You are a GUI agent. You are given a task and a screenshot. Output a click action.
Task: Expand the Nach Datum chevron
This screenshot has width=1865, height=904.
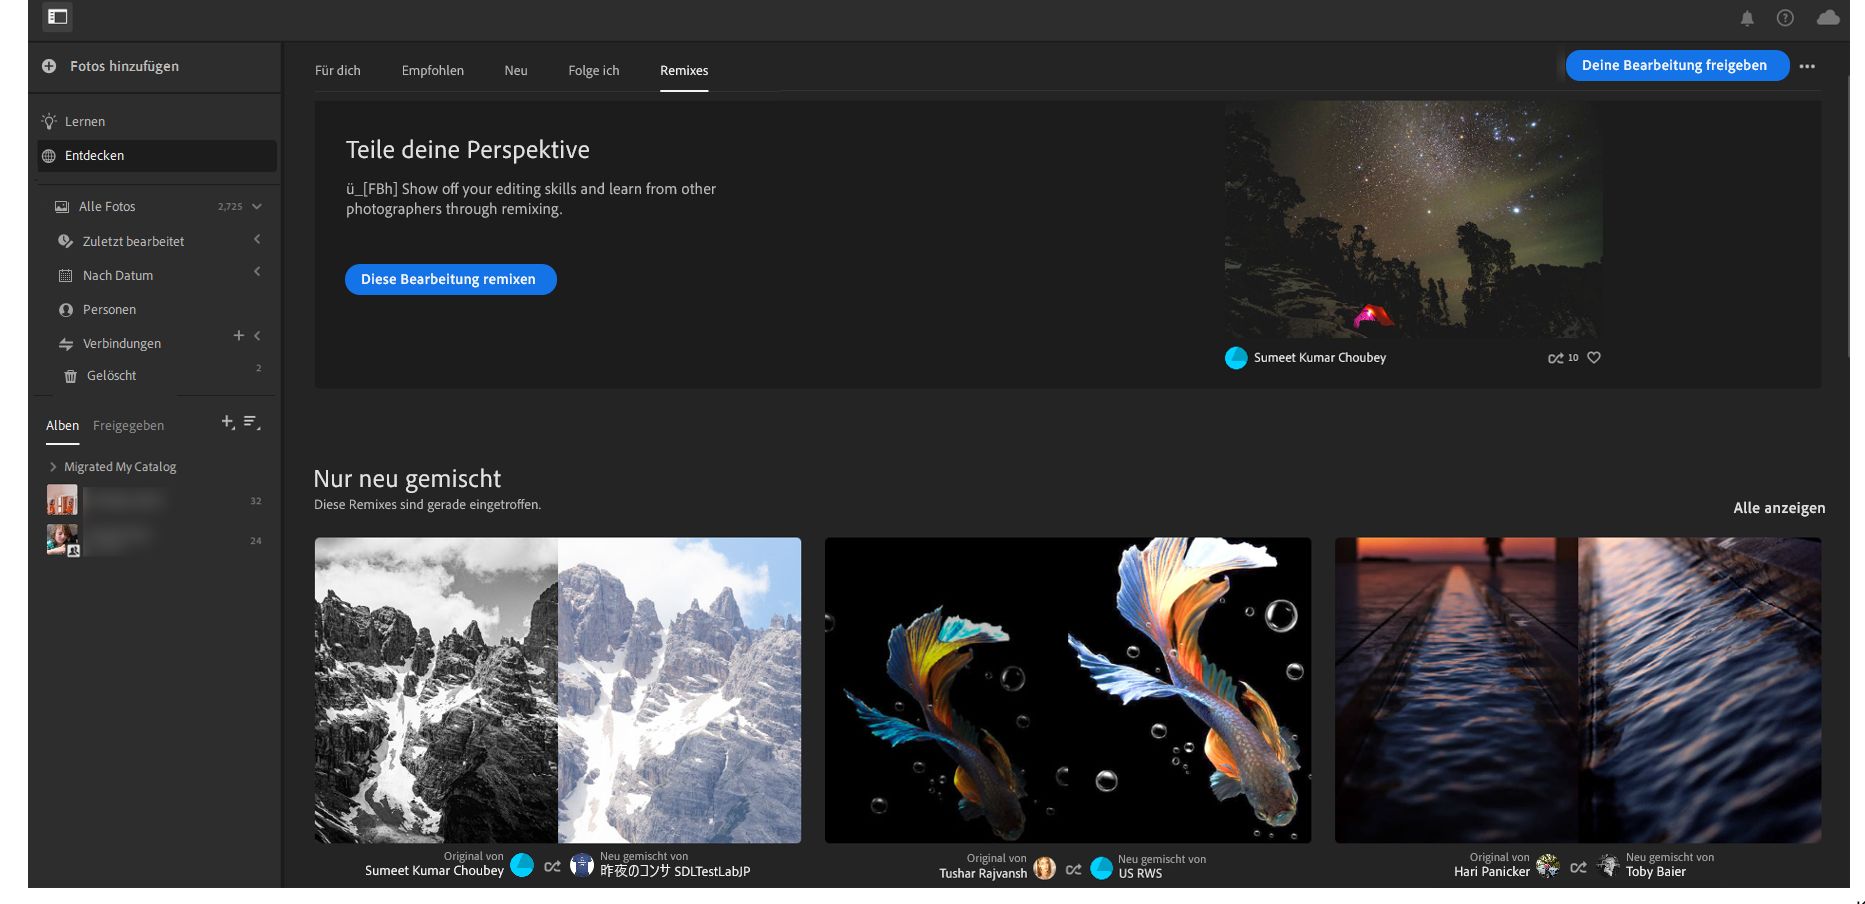[x=257, y=272]
